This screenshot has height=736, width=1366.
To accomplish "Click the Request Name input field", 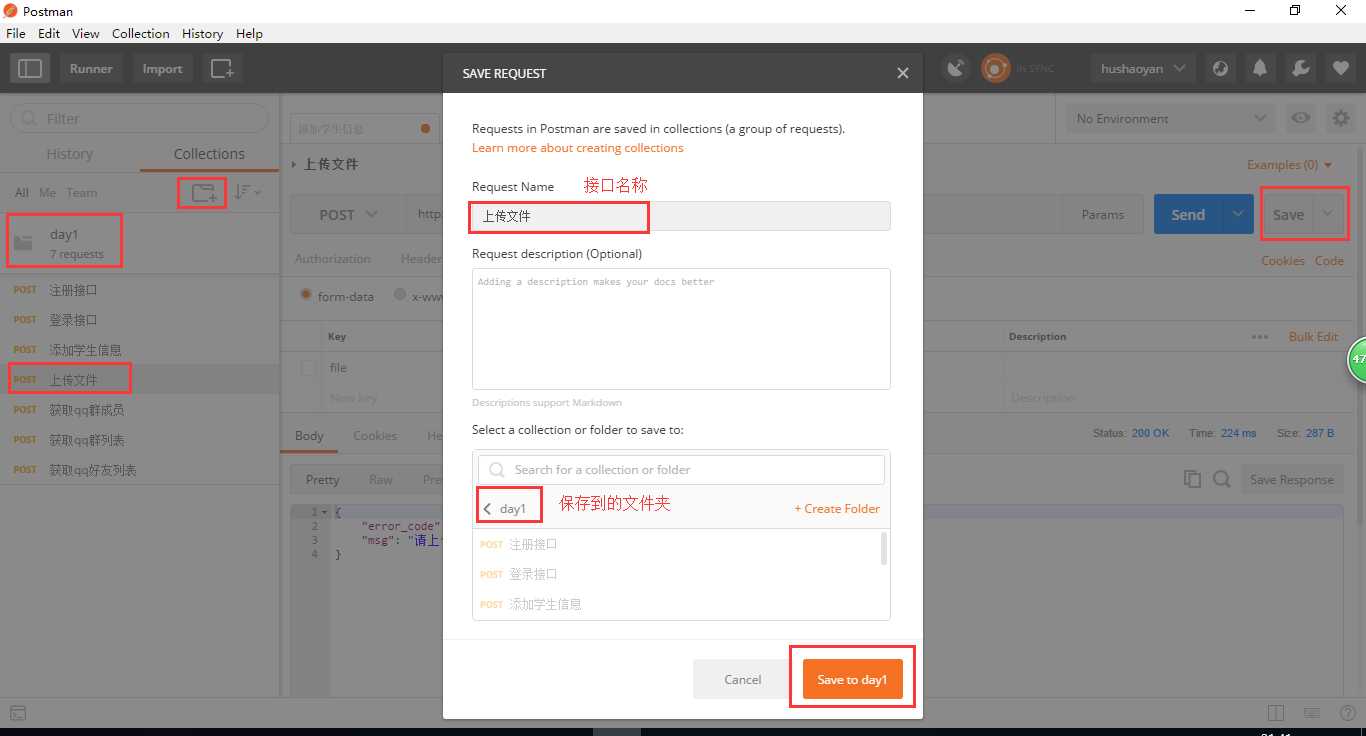I will (x=681, y=216).
